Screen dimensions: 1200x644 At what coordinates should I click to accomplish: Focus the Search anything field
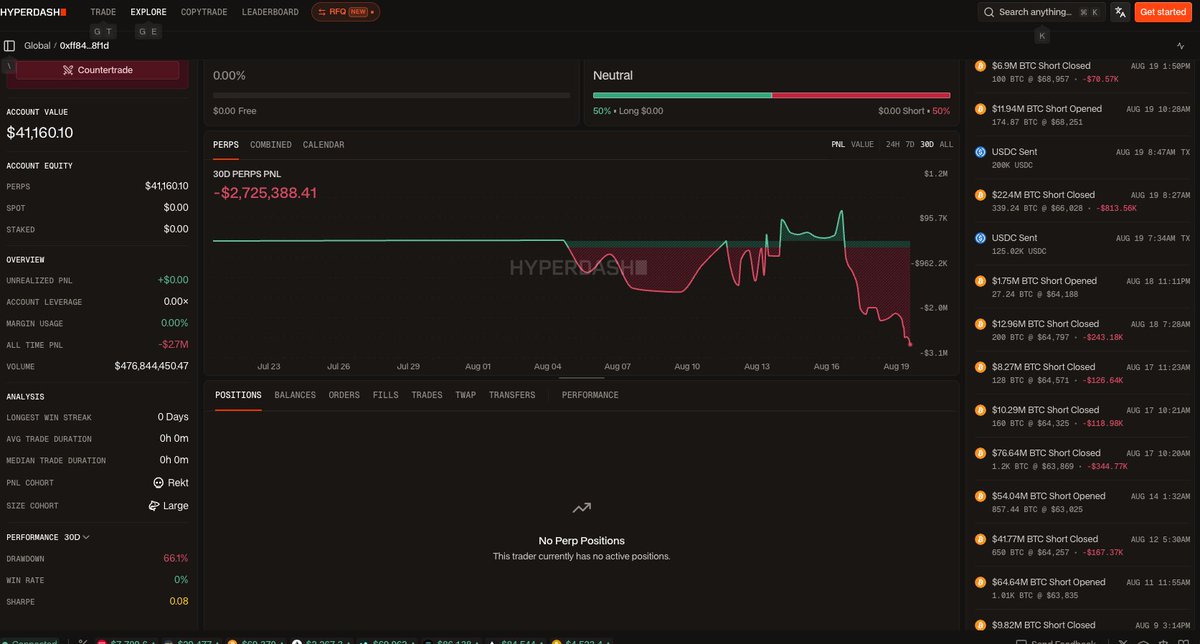(x=1041, y=12)
